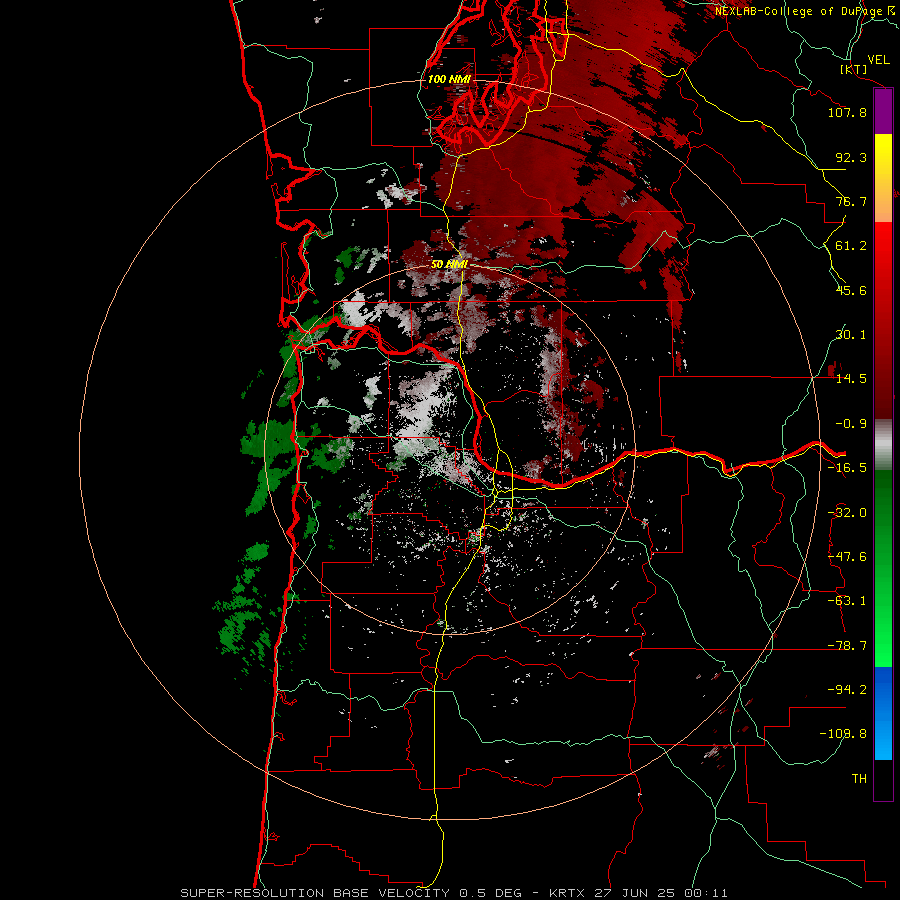Viewport: 900px width, 900px height.
Task: Click the purple segment of the color bar
Action: [x=883, y=111]
